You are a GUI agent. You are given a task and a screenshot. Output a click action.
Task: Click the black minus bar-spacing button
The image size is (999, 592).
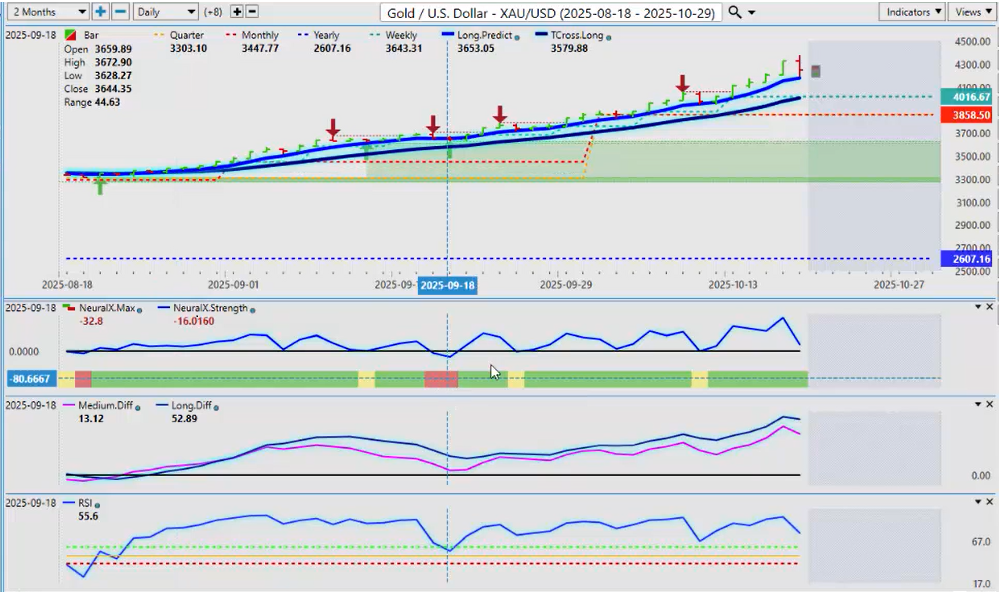(x=252, y=12)
